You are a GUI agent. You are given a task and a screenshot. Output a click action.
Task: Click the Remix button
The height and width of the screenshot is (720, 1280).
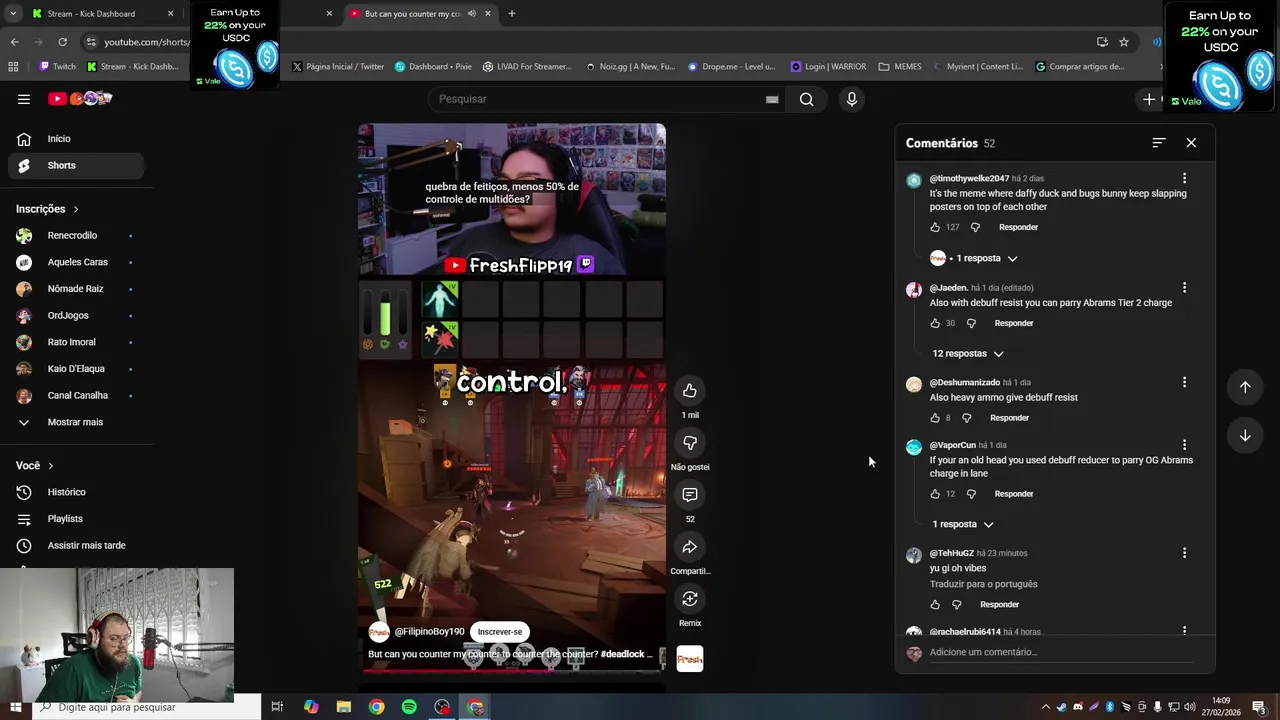(690, 598)
